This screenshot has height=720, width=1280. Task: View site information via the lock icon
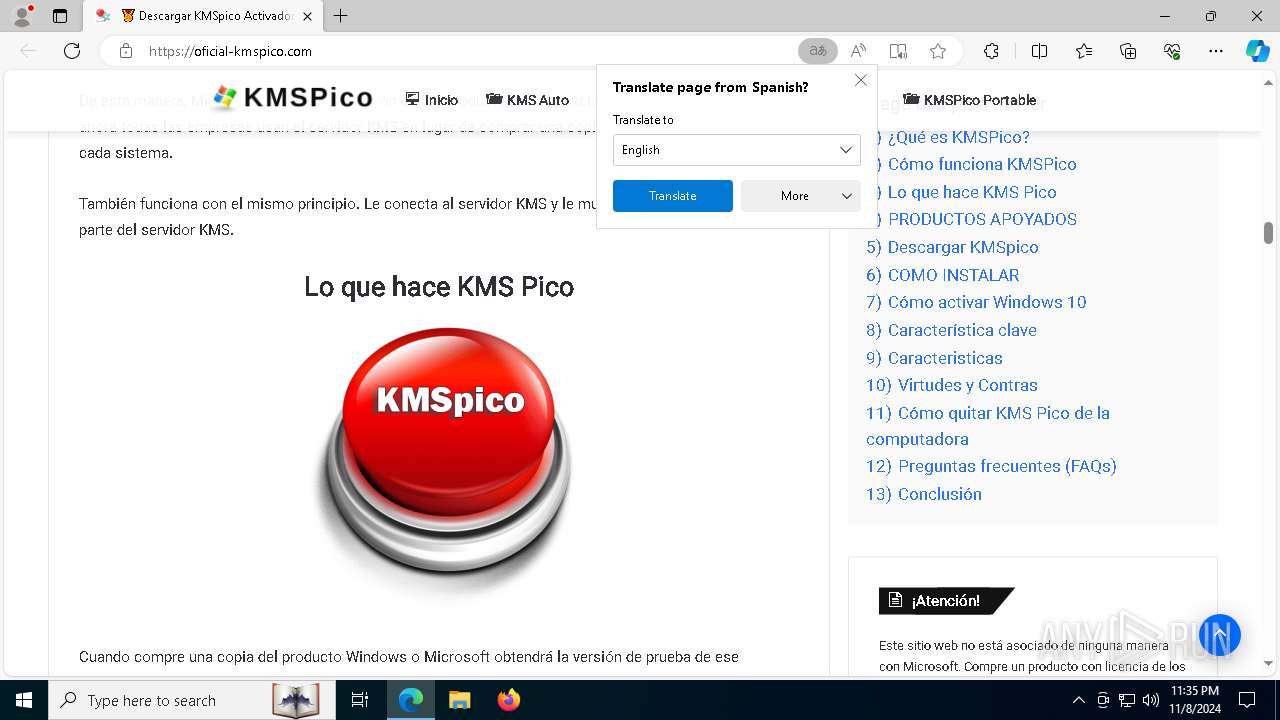pyautogui.click(x=125, y=51)
